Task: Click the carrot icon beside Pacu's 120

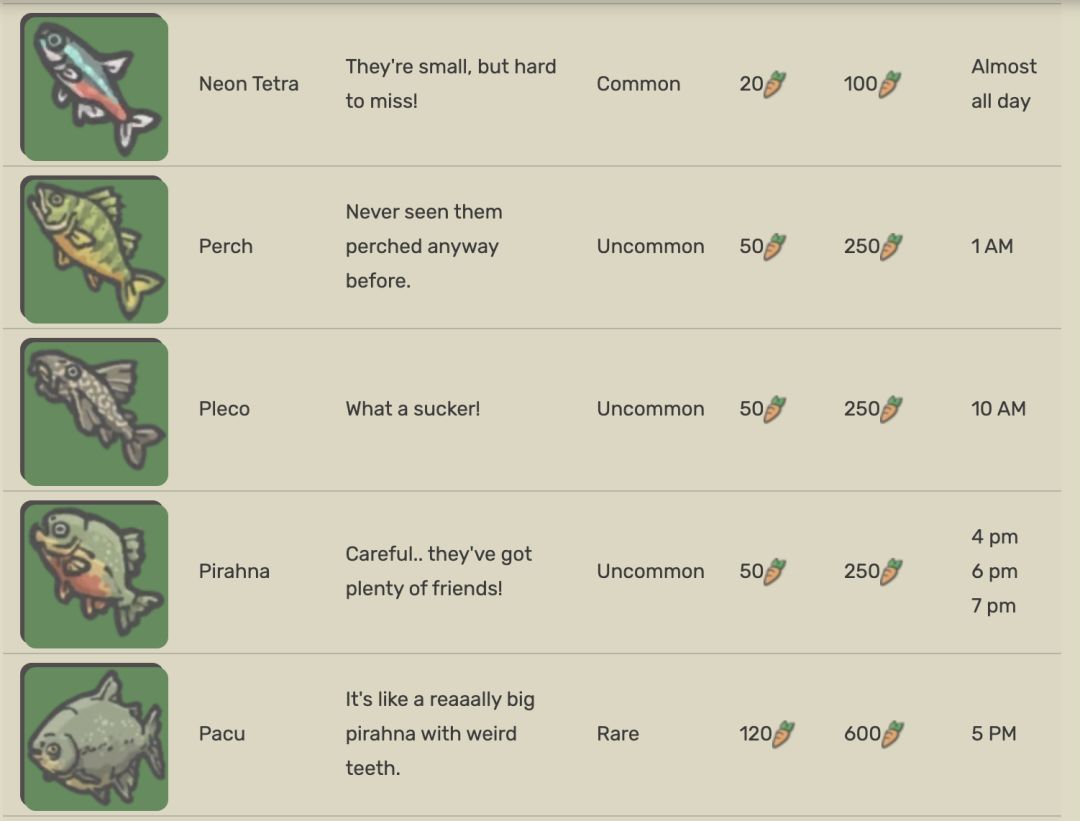Action: [783, 734]
